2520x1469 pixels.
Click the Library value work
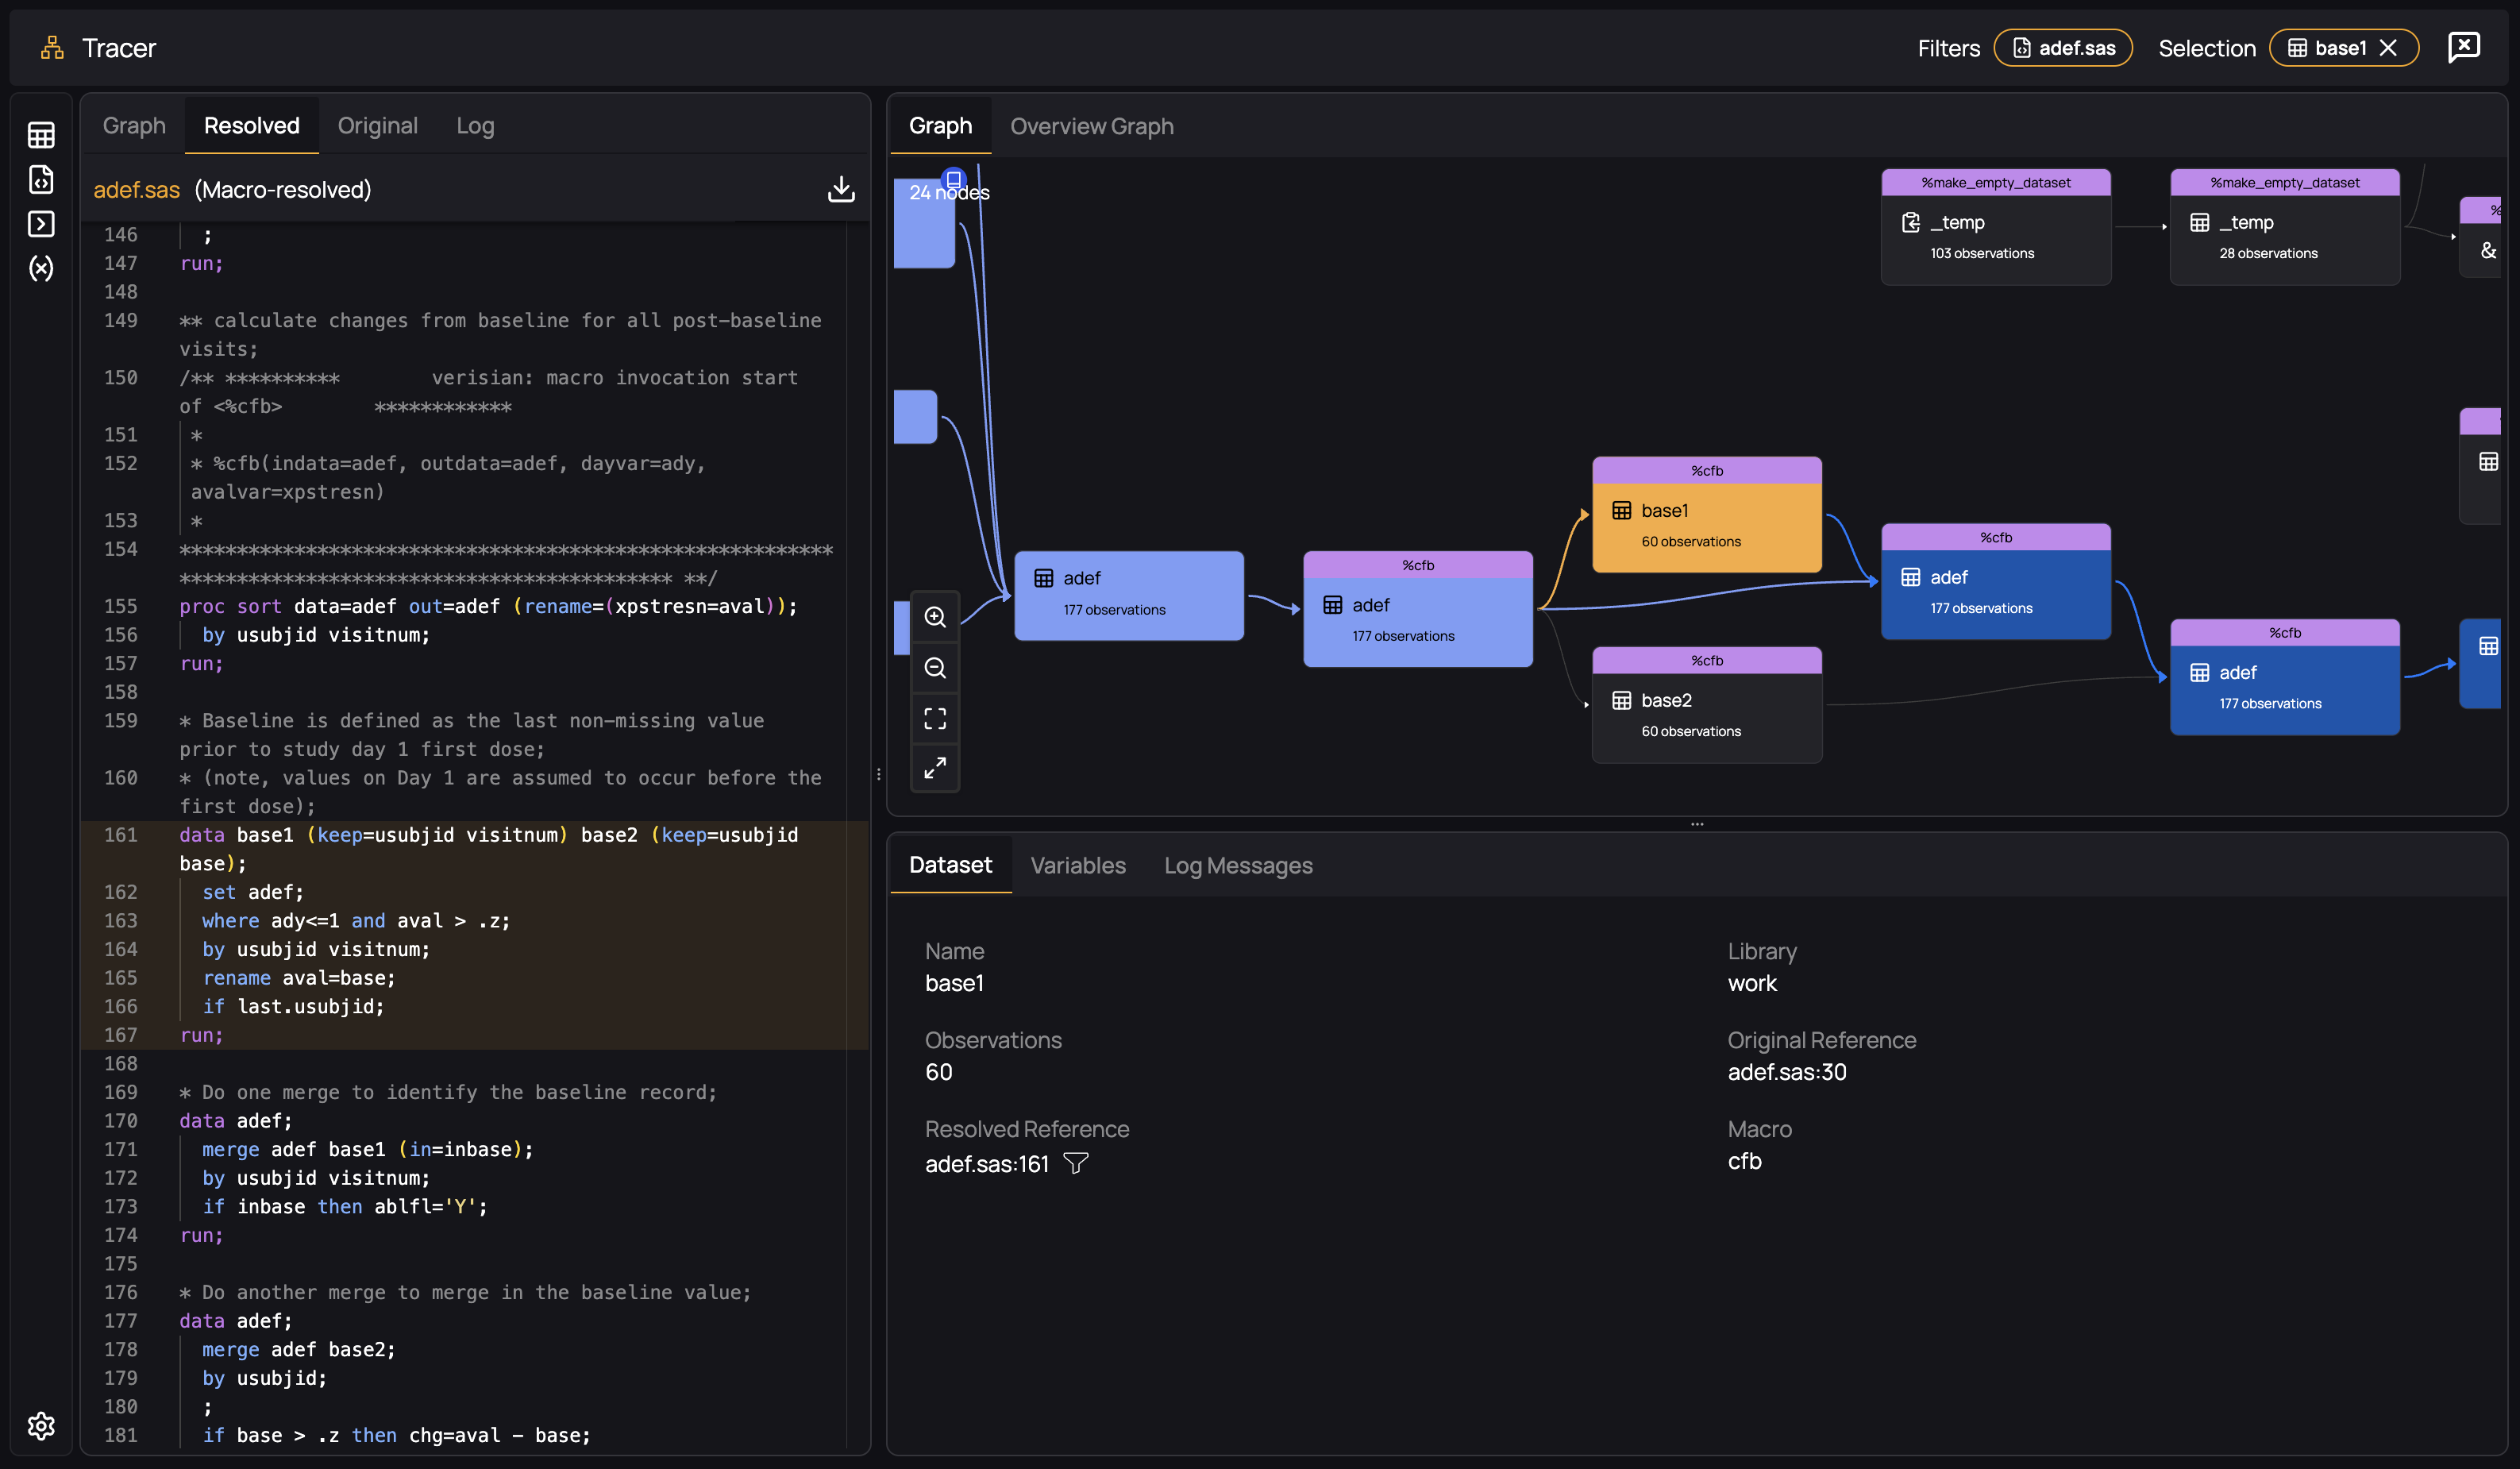[1752, 983]
